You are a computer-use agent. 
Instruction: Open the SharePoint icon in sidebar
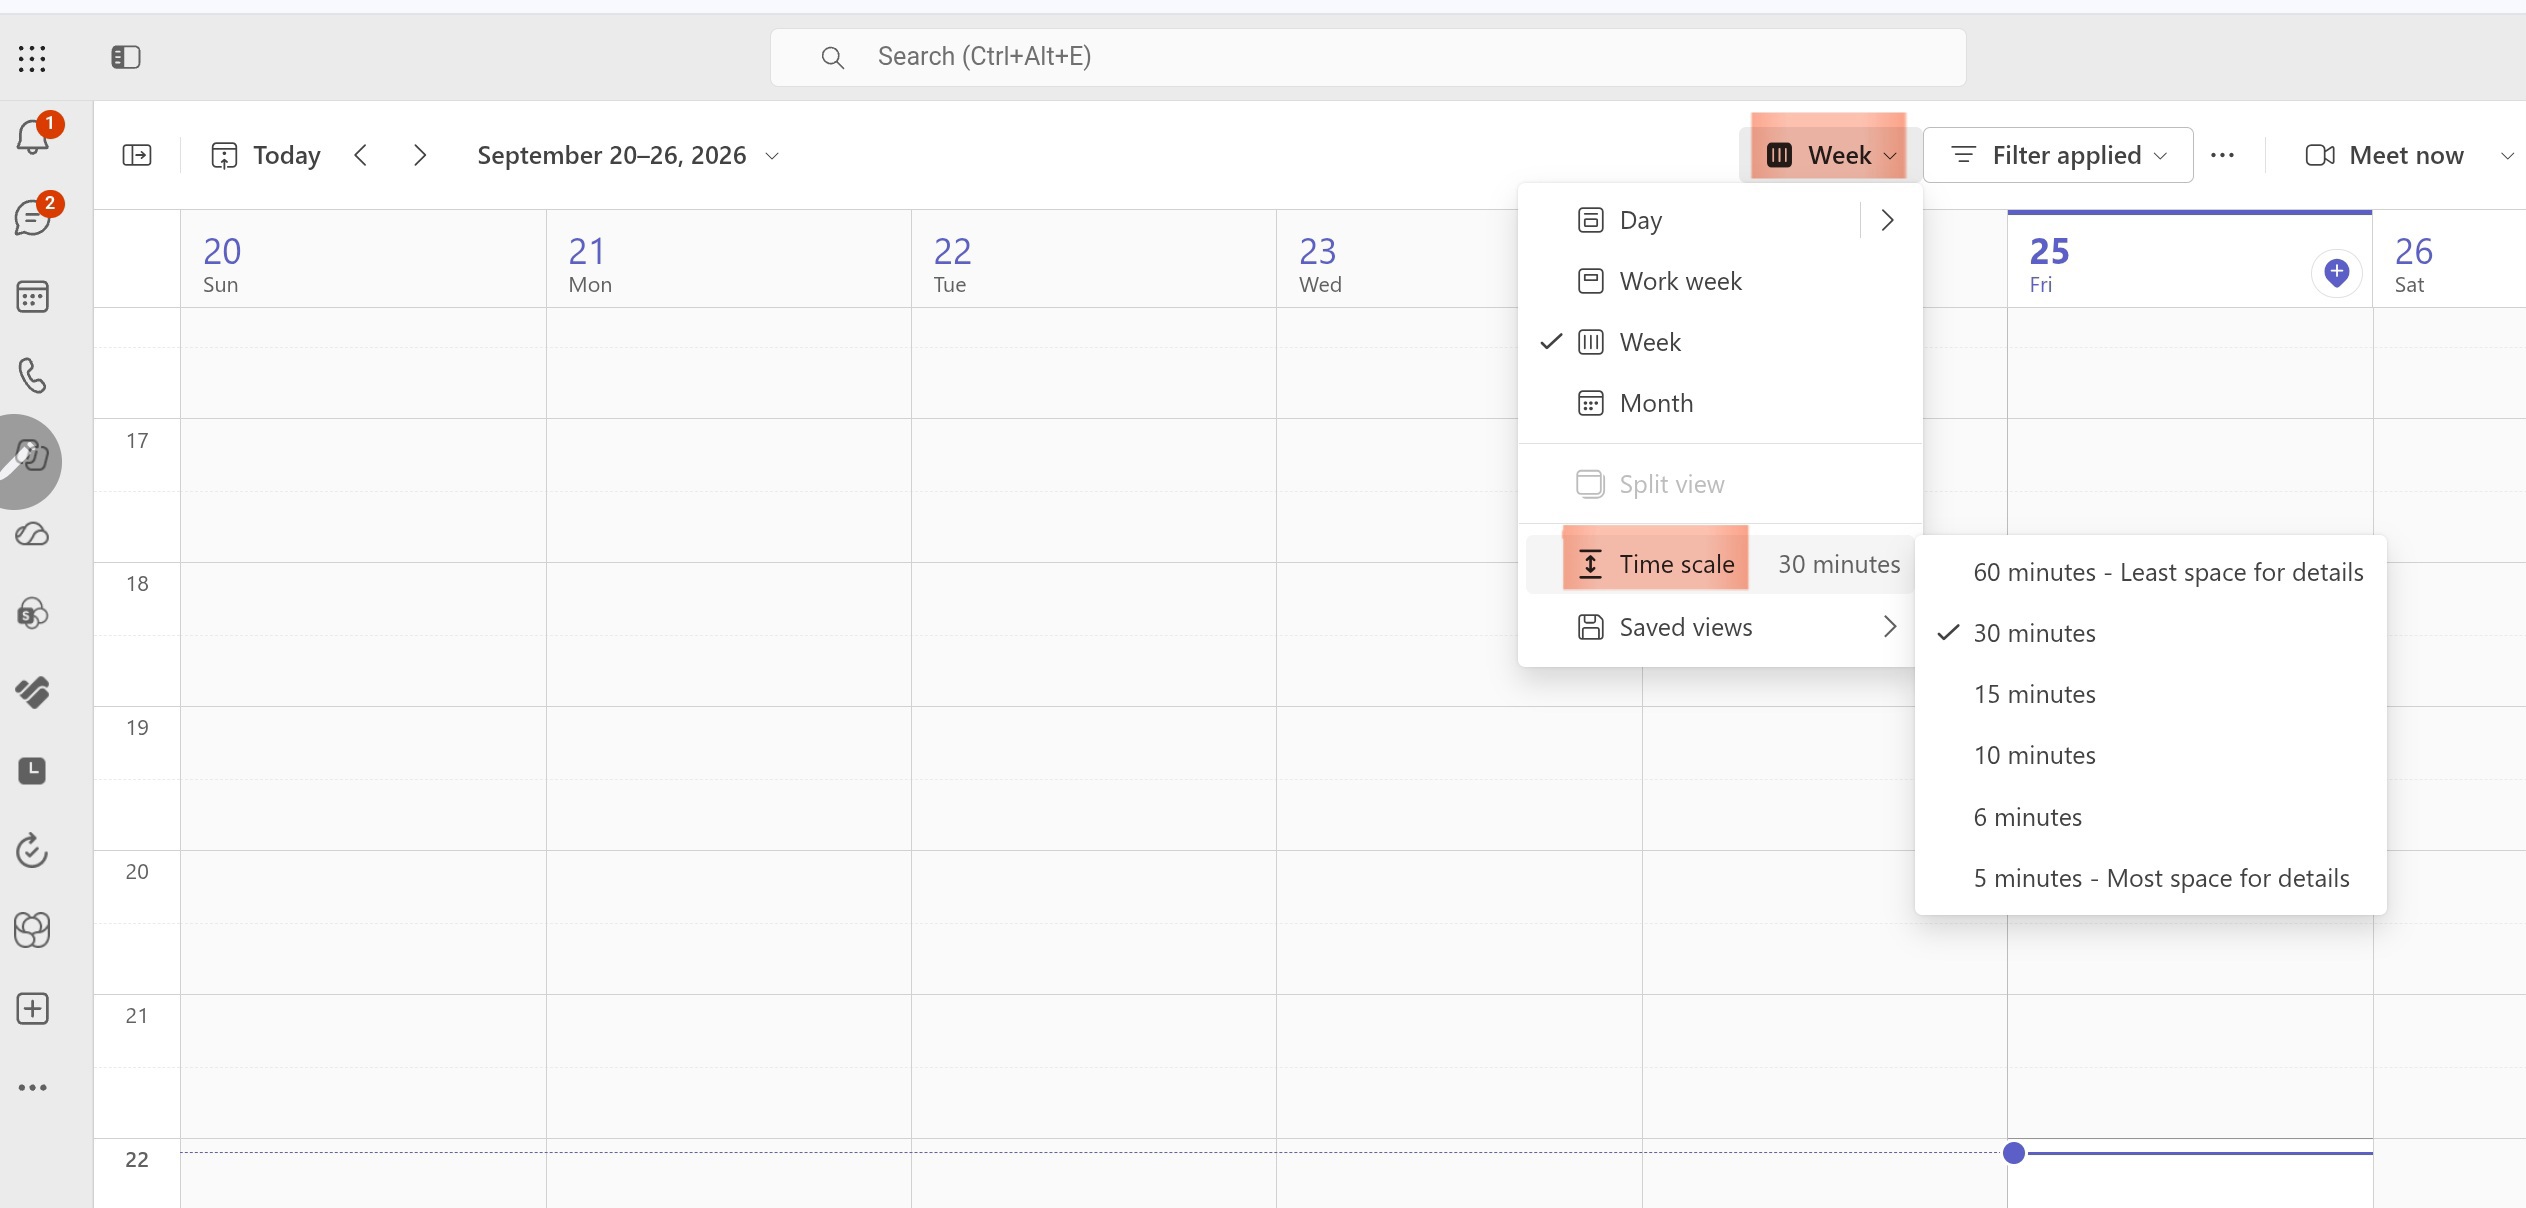click(33, 613)
